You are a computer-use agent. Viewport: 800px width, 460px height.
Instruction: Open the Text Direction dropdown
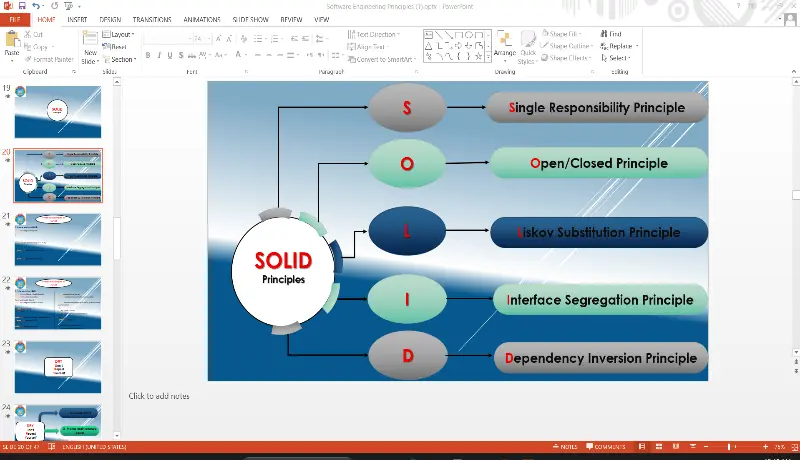point(374,34)
